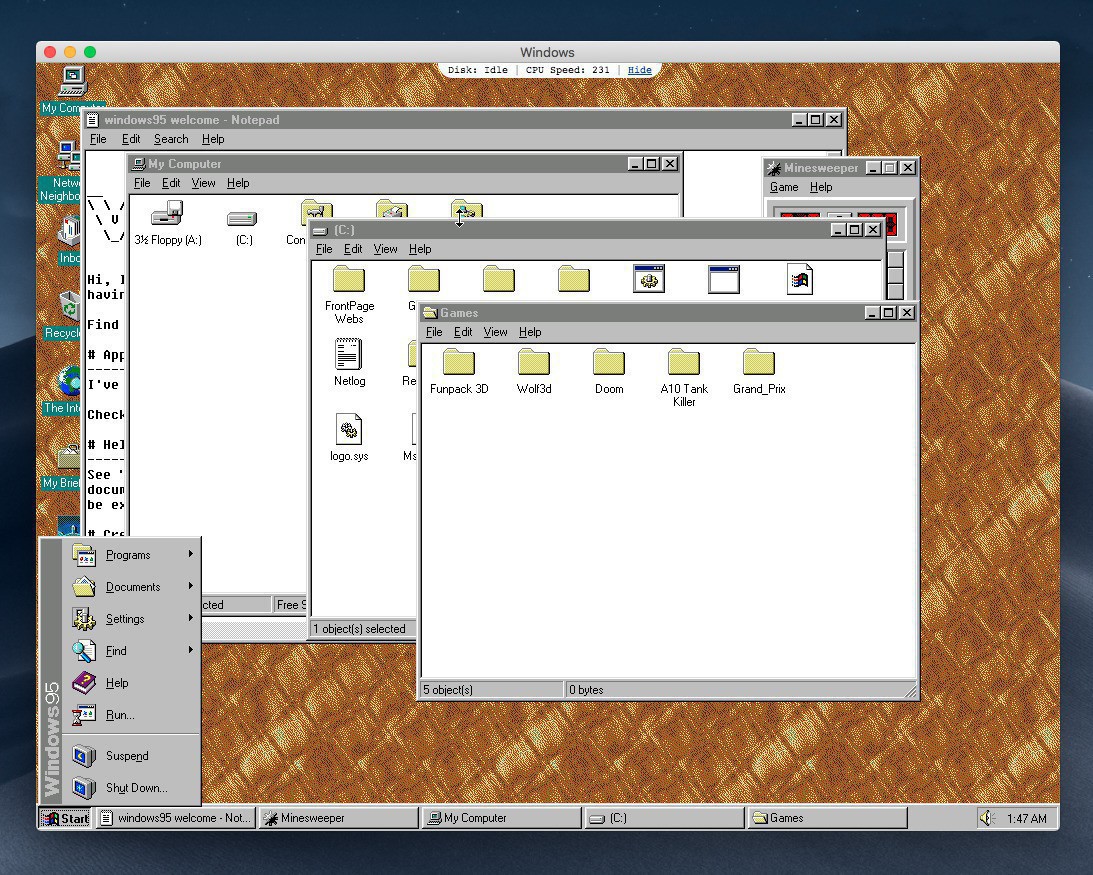Image resolution: width=1093 pixels, height=875 pixels.
Task: Open the Doom folder in Games
Action: 608,363
